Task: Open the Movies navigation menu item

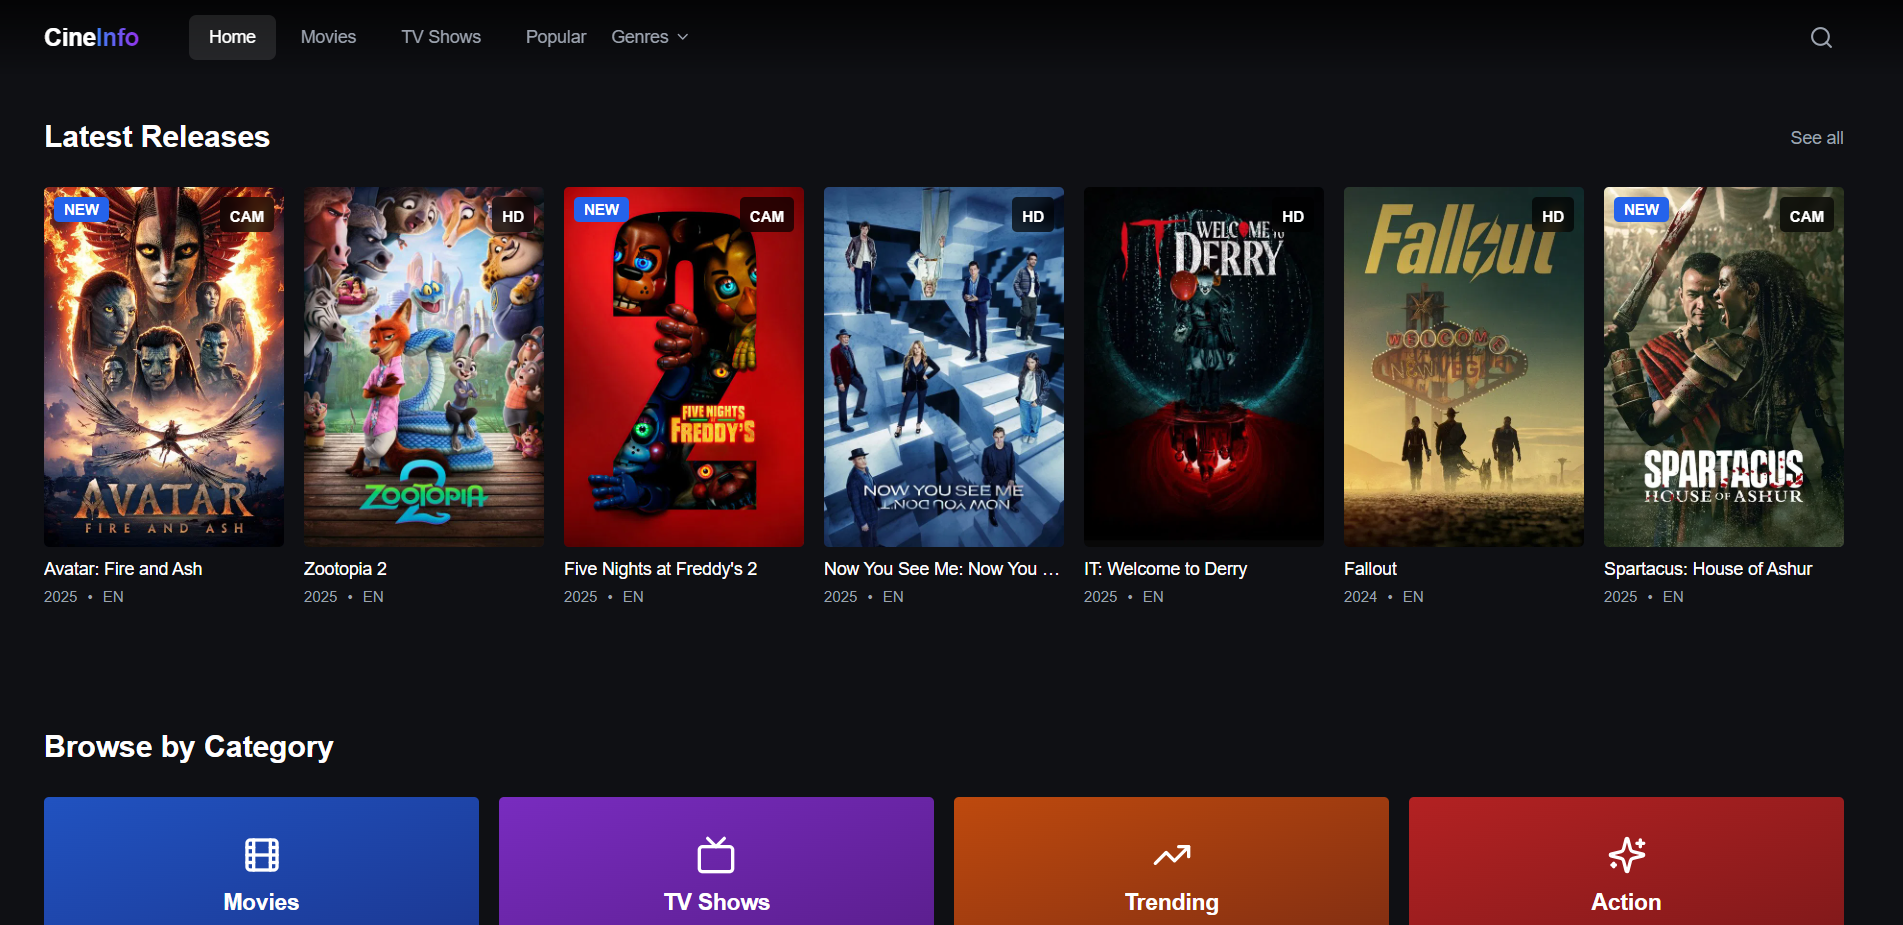Action: click(328, 37)
